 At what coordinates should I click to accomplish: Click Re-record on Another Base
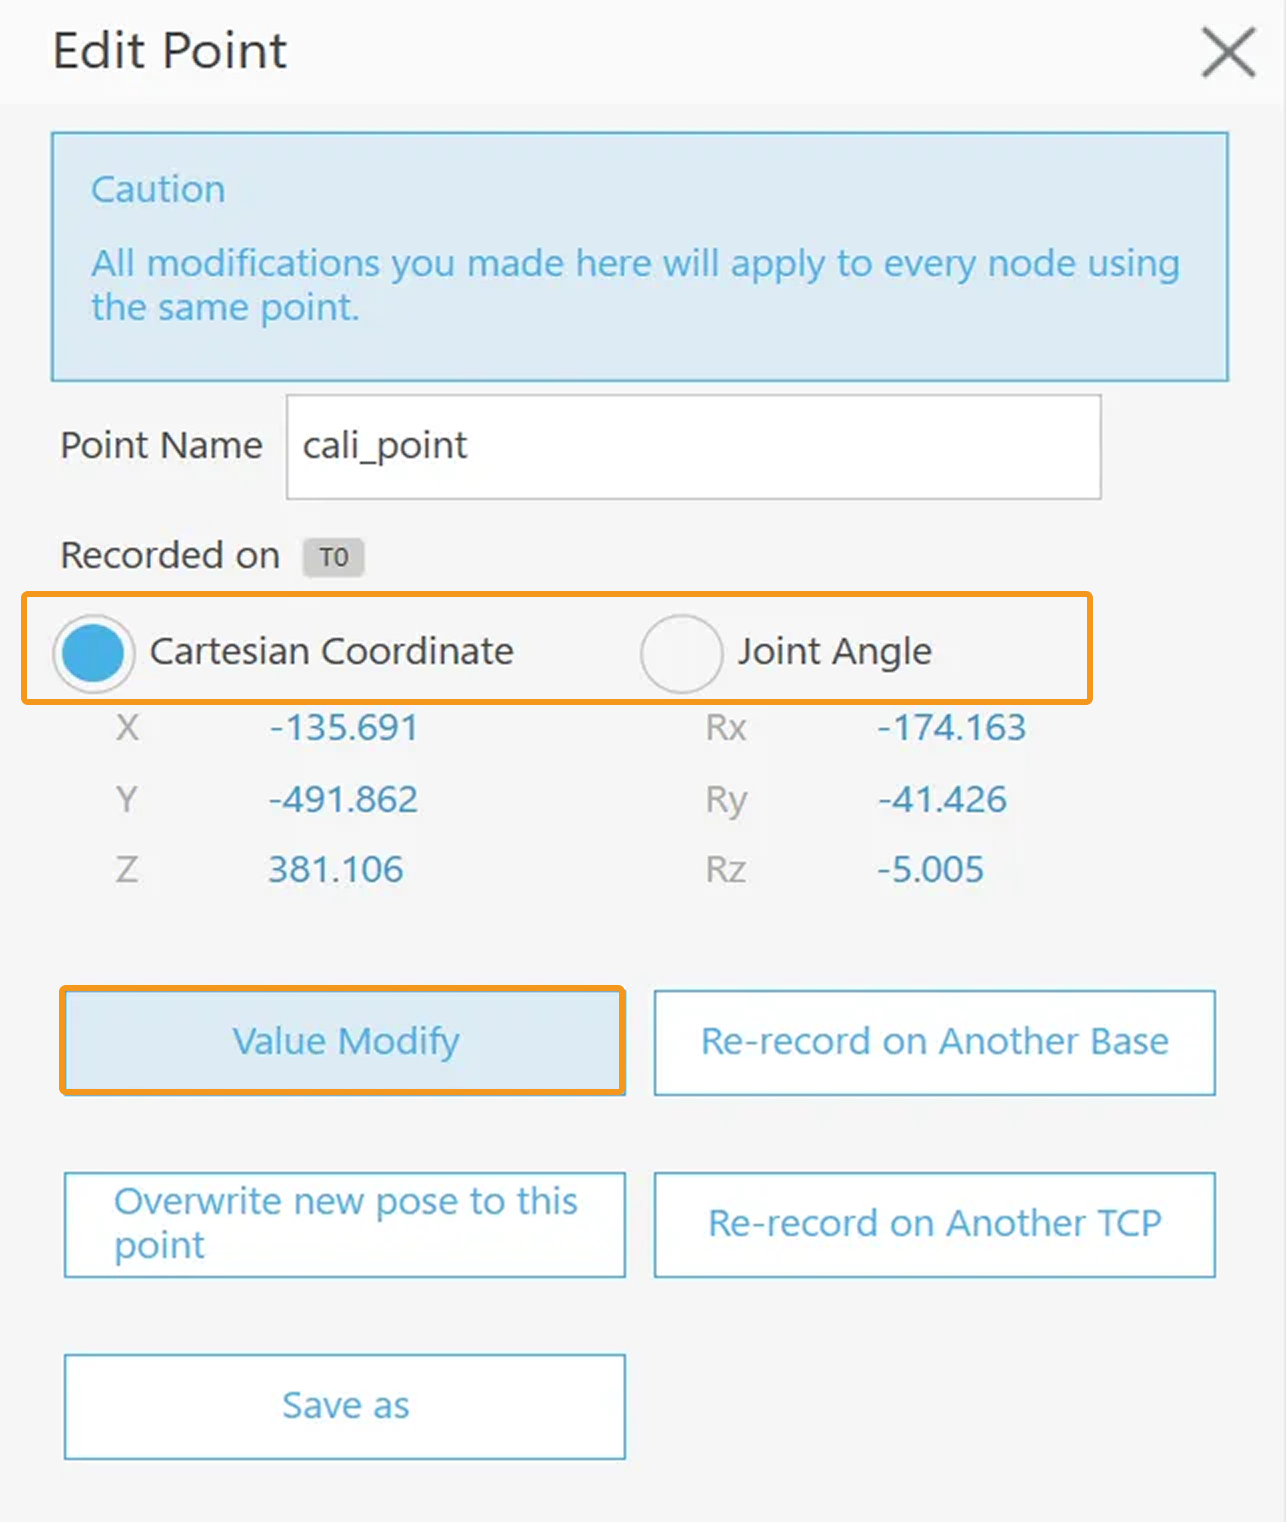pos(934,1042)
